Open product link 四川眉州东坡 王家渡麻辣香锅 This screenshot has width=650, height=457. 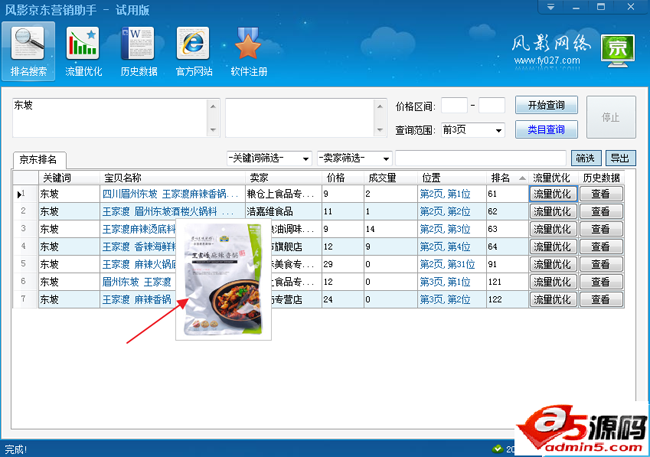click(x=170, y=194)
